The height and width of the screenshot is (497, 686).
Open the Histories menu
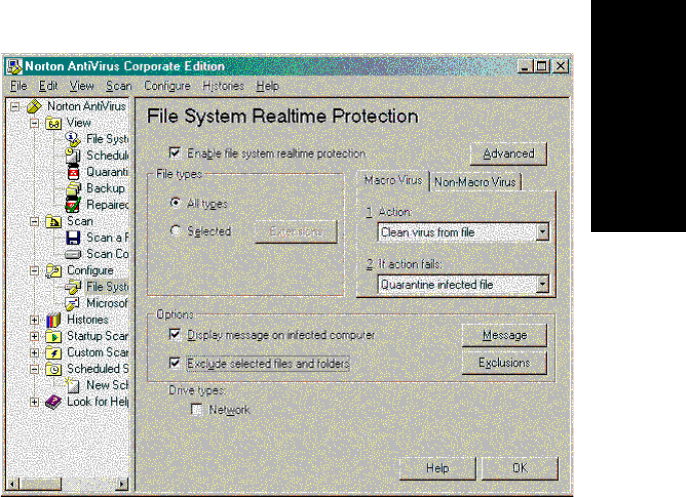tap(223, 86)
